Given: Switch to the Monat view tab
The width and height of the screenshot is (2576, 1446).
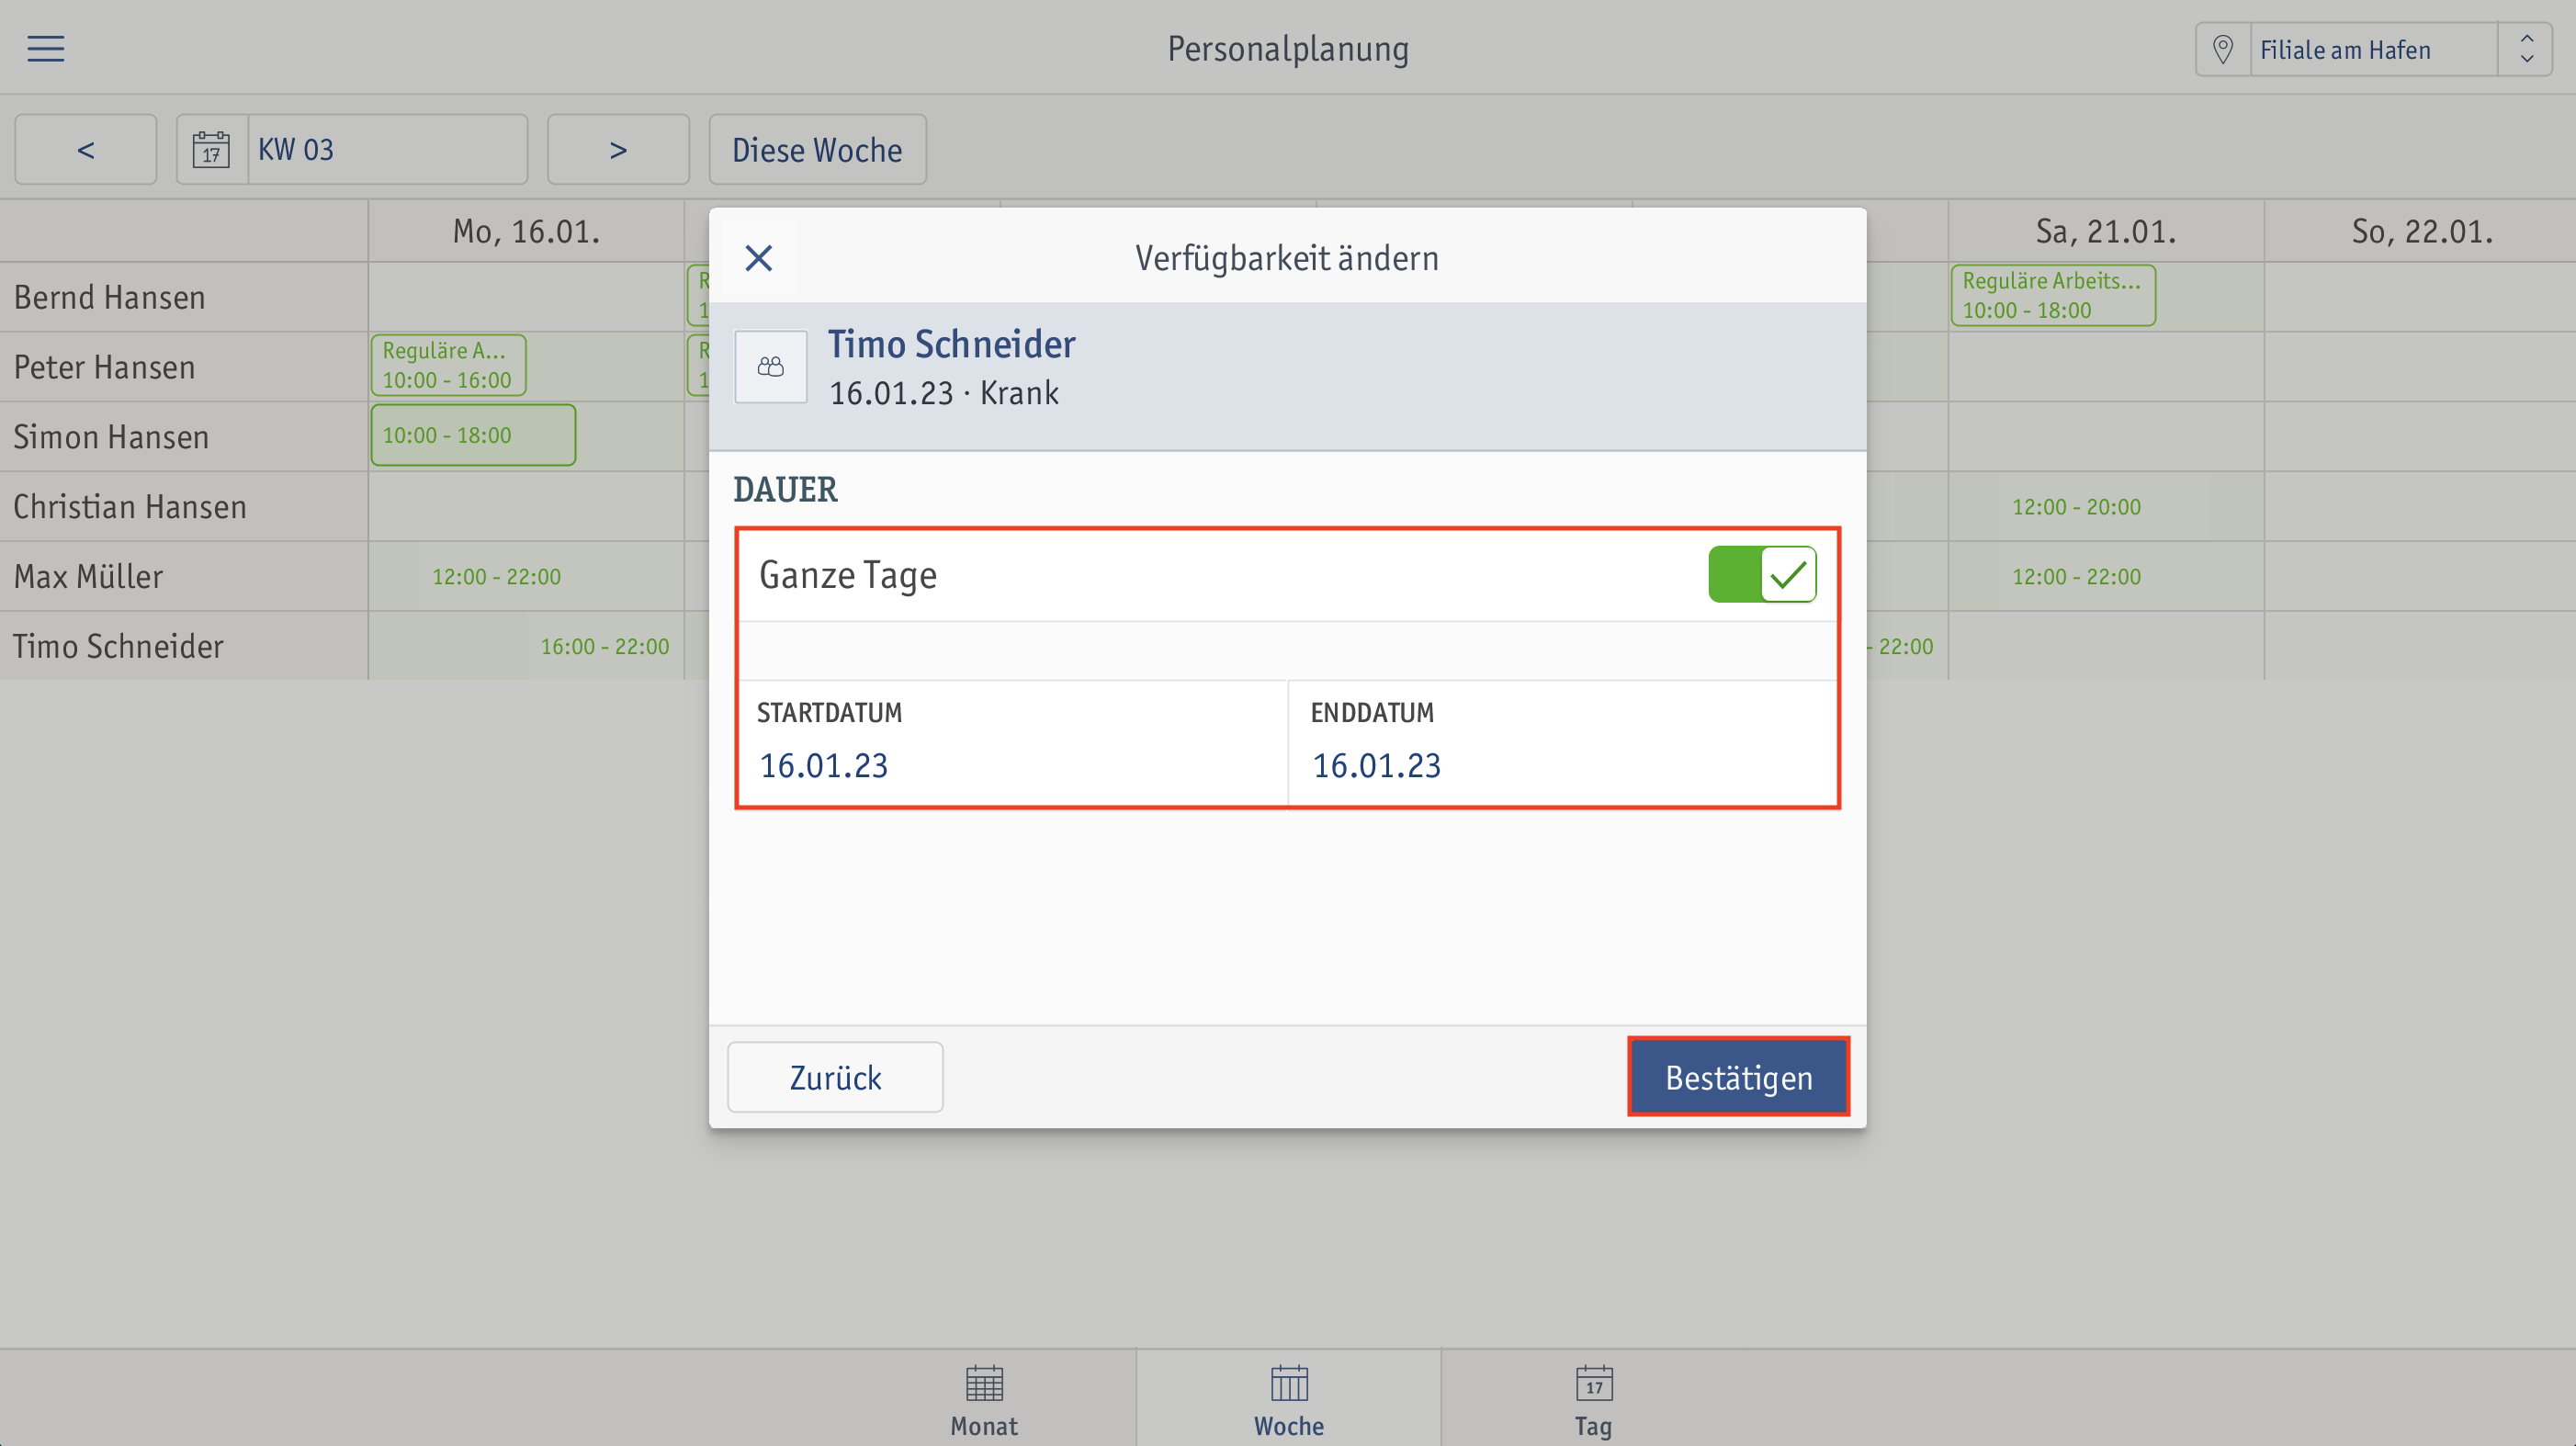Looking at the screenshot, I should [983, 1400].
